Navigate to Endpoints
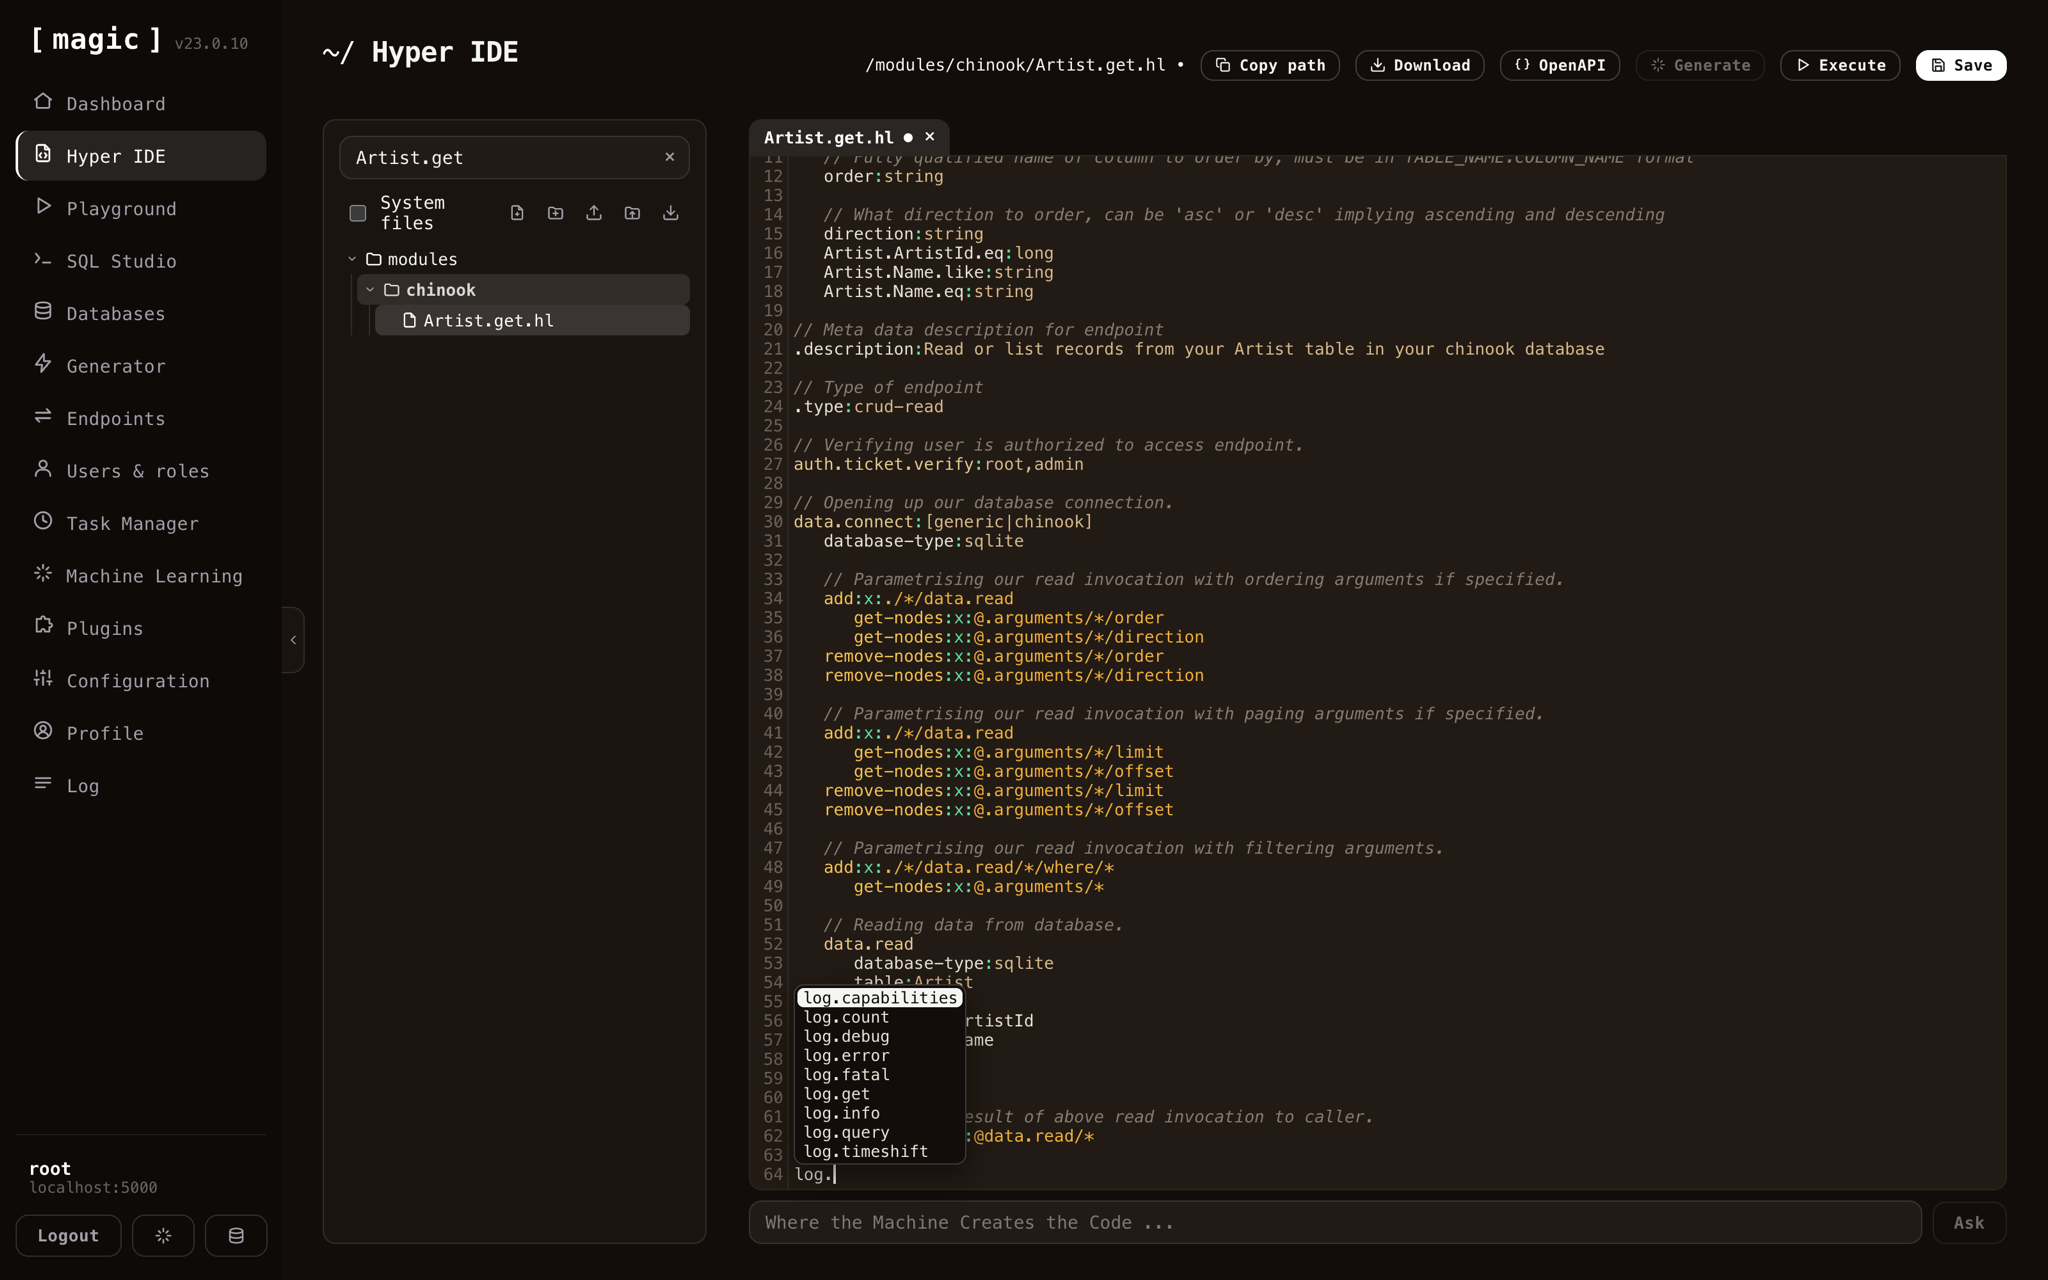Screen dimensions: 2048x1280 pos(141,418)
